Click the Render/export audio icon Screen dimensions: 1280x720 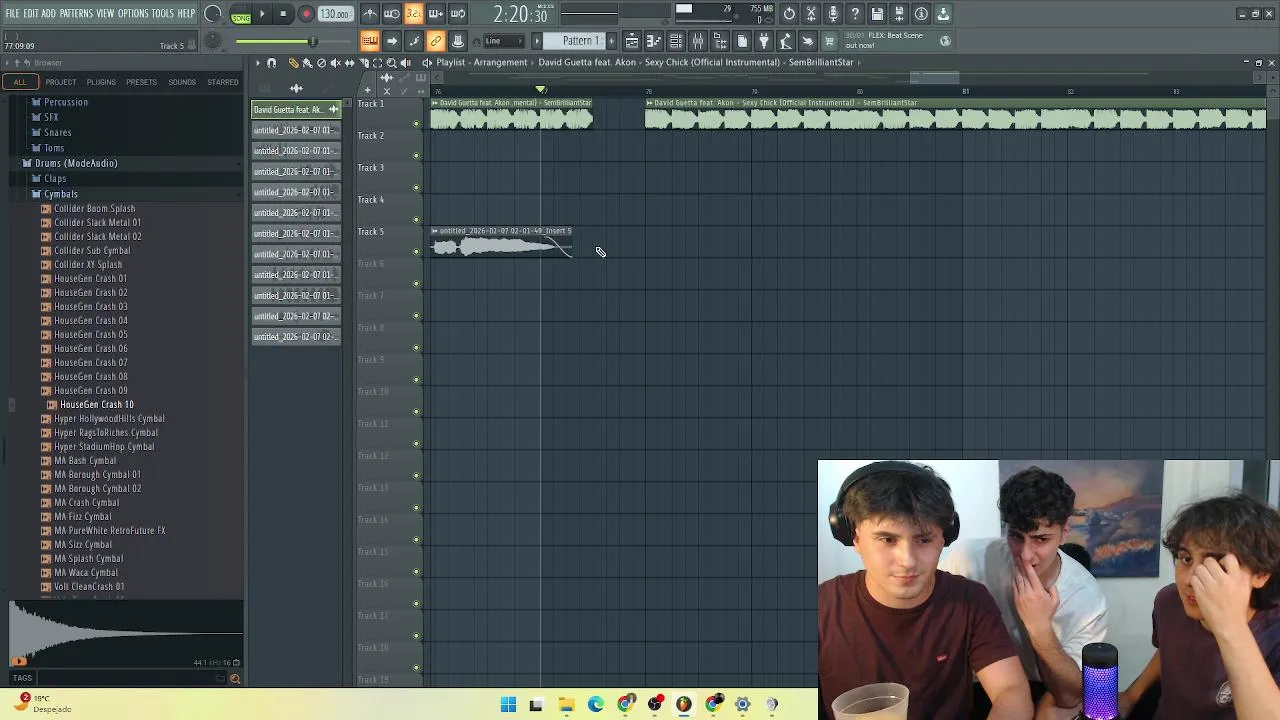pyautogui.click(x=899, y=14)
